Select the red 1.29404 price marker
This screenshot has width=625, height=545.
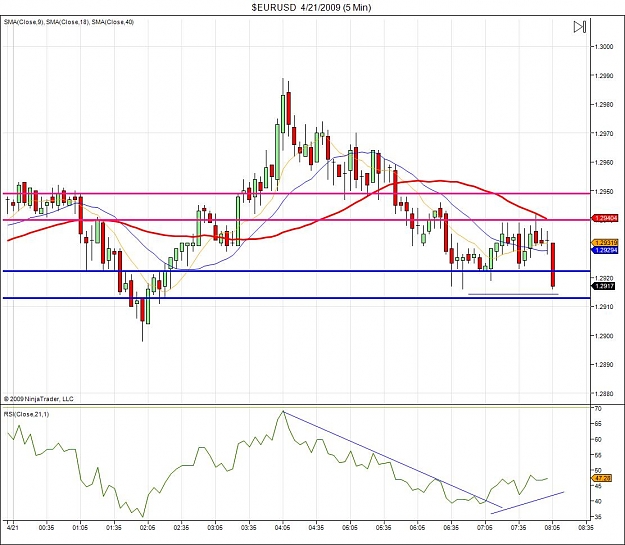click(606, 218)
